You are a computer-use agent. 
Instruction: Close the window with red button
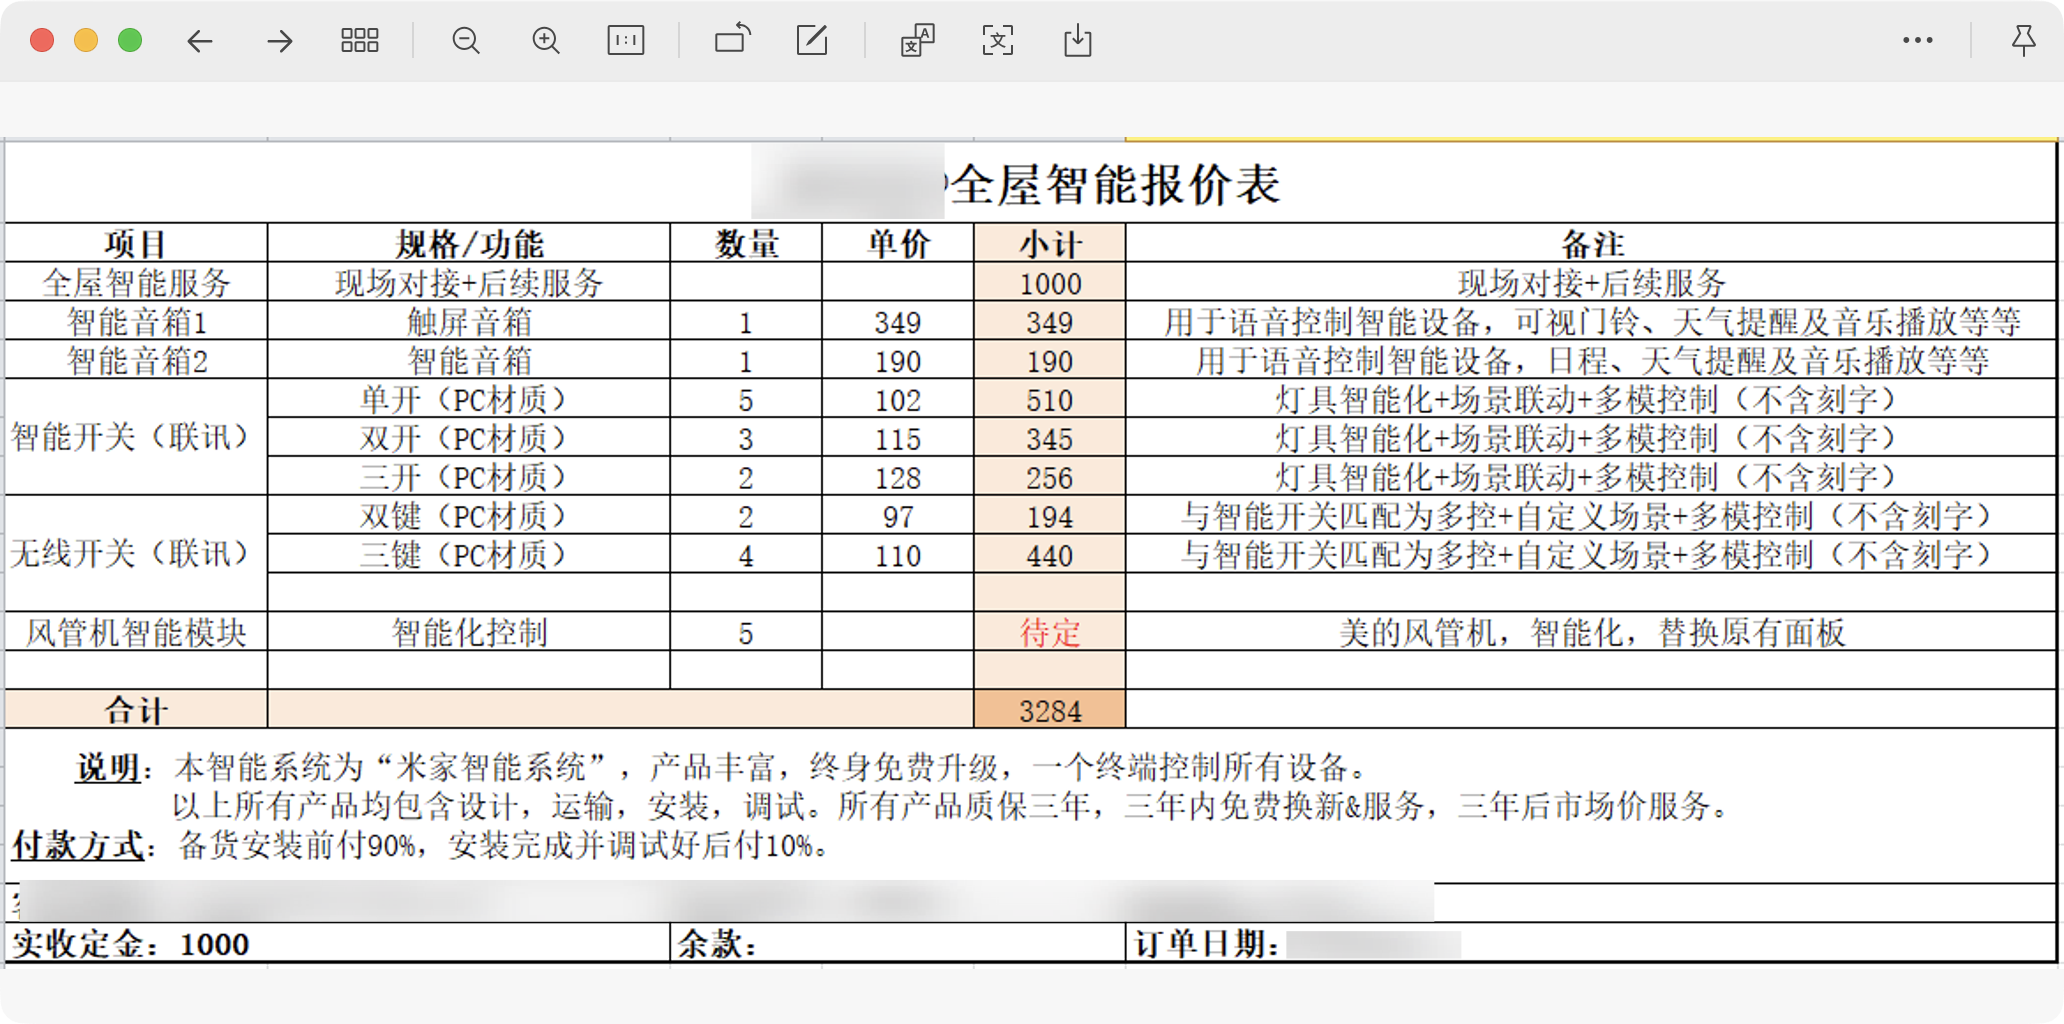(x=42, y=41)
